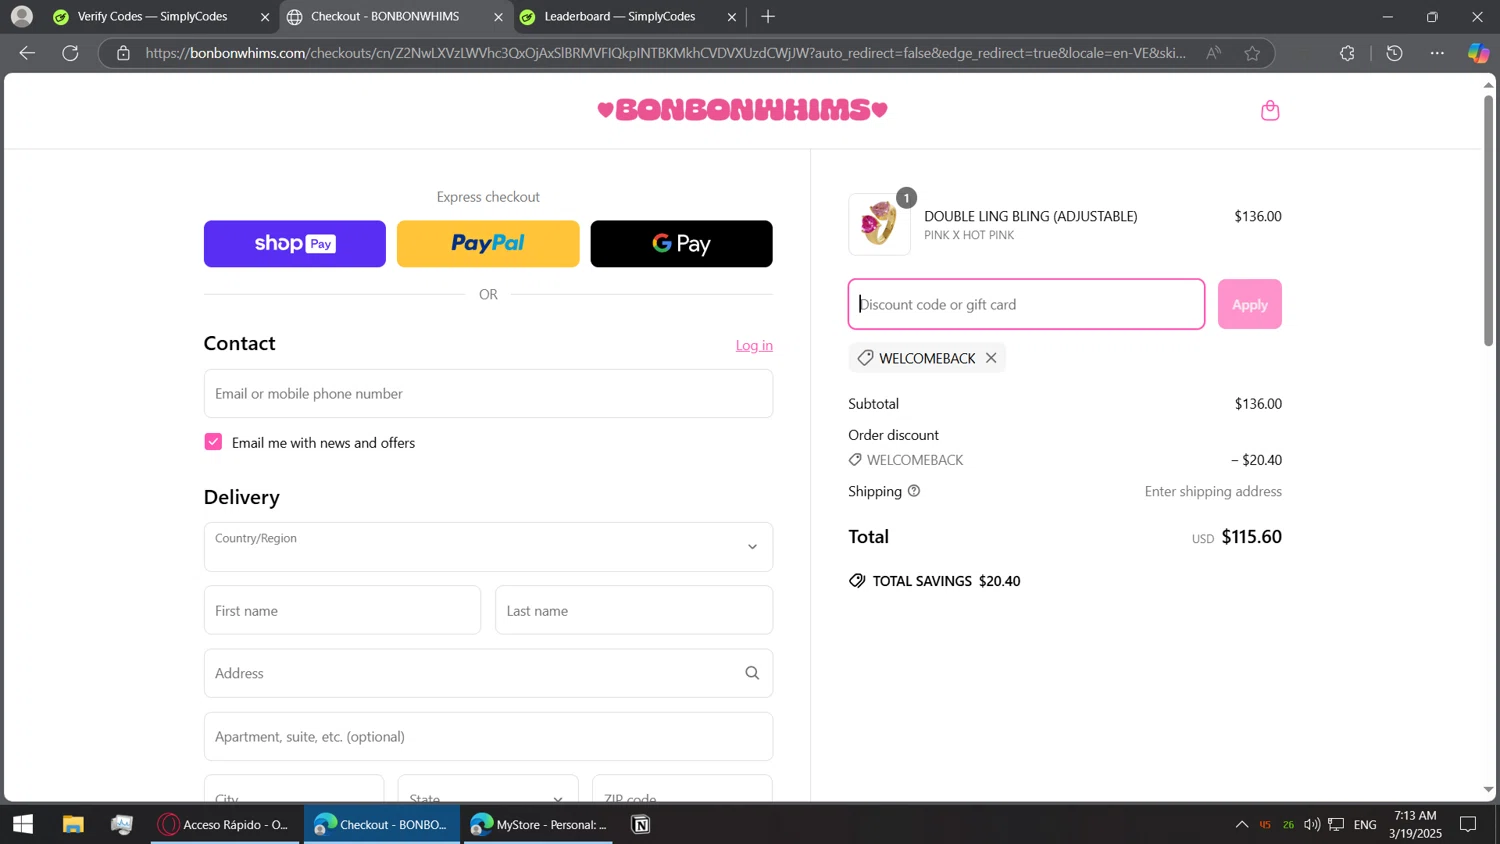Image resolution: width=1500 pixels, height=844 pixels.
Task: Switch to MyStore Personal Edge taskbar window
Action: pyautogui.click(x=538, y=824)
